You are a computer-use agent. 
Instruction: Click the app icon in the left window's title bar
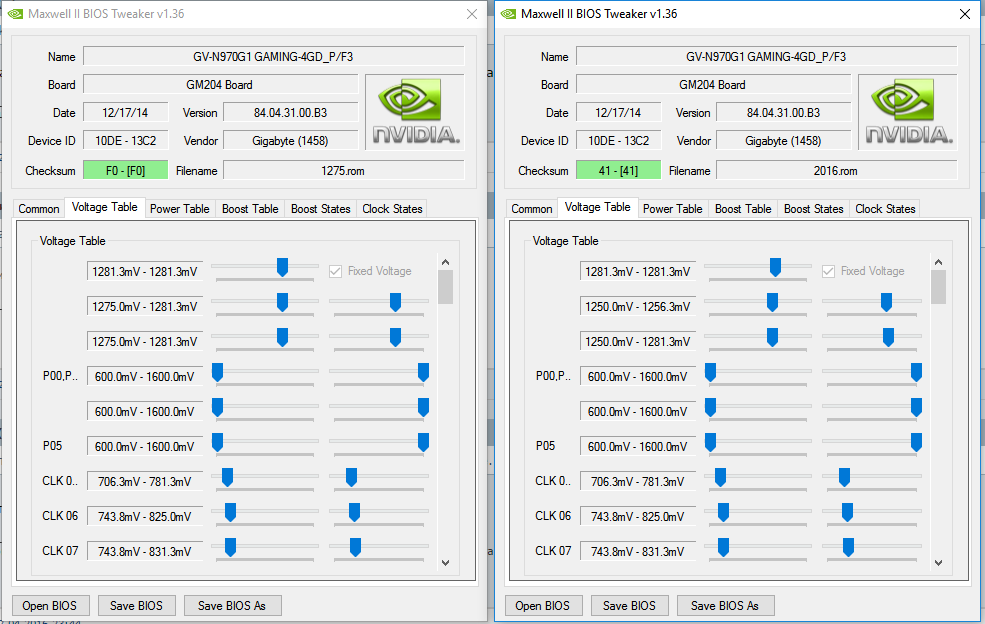15,14
